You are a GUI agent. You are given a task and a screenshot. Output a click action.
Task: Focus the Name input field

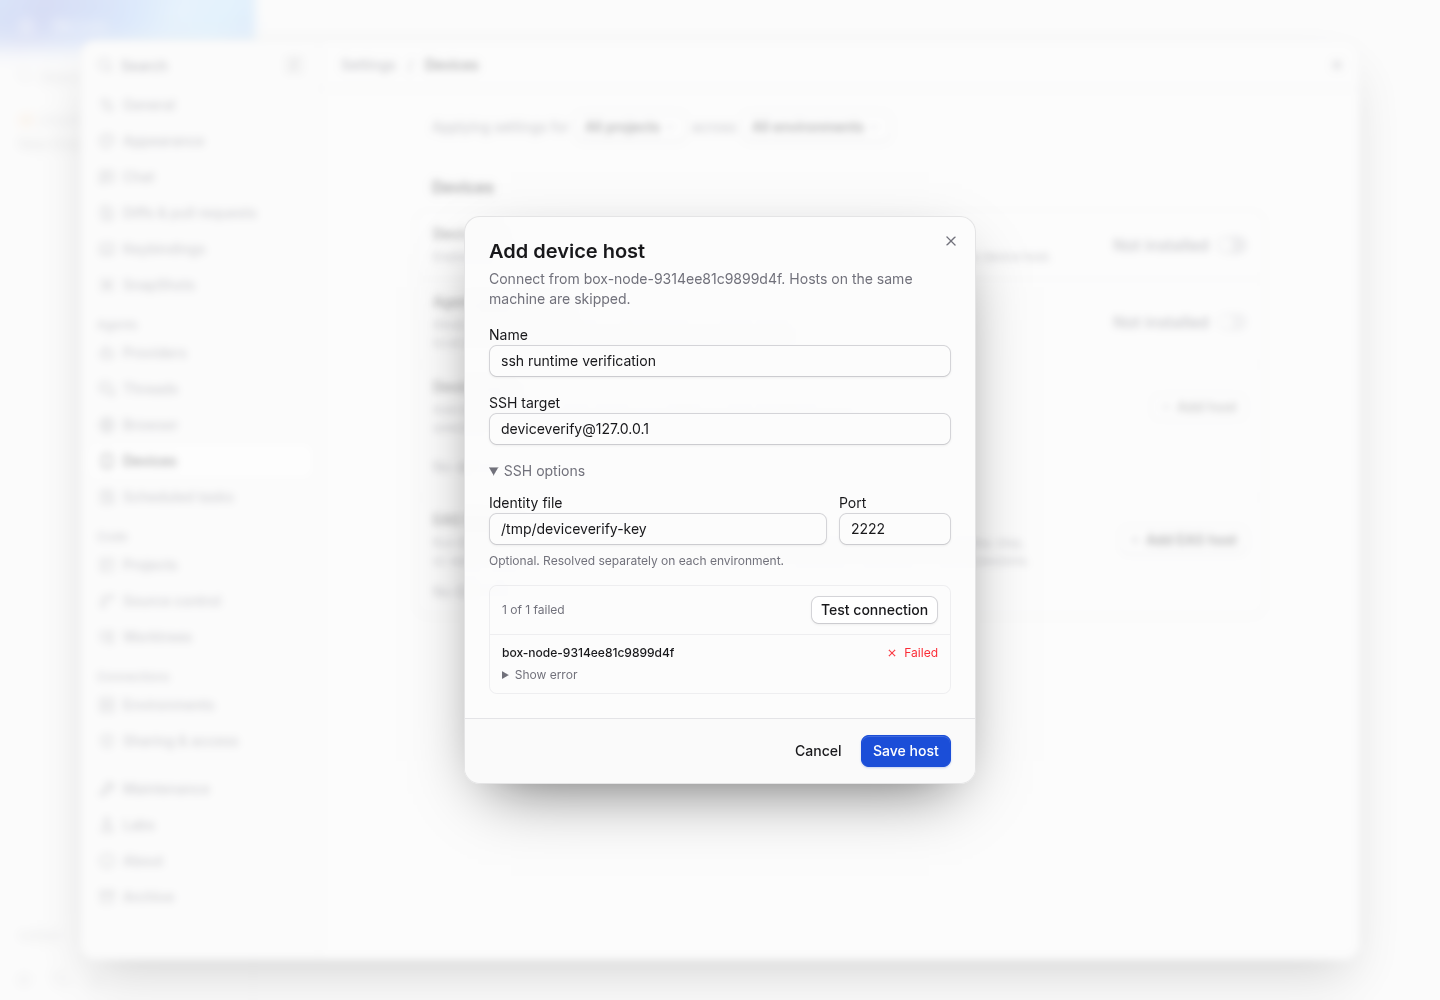[720, 361]
